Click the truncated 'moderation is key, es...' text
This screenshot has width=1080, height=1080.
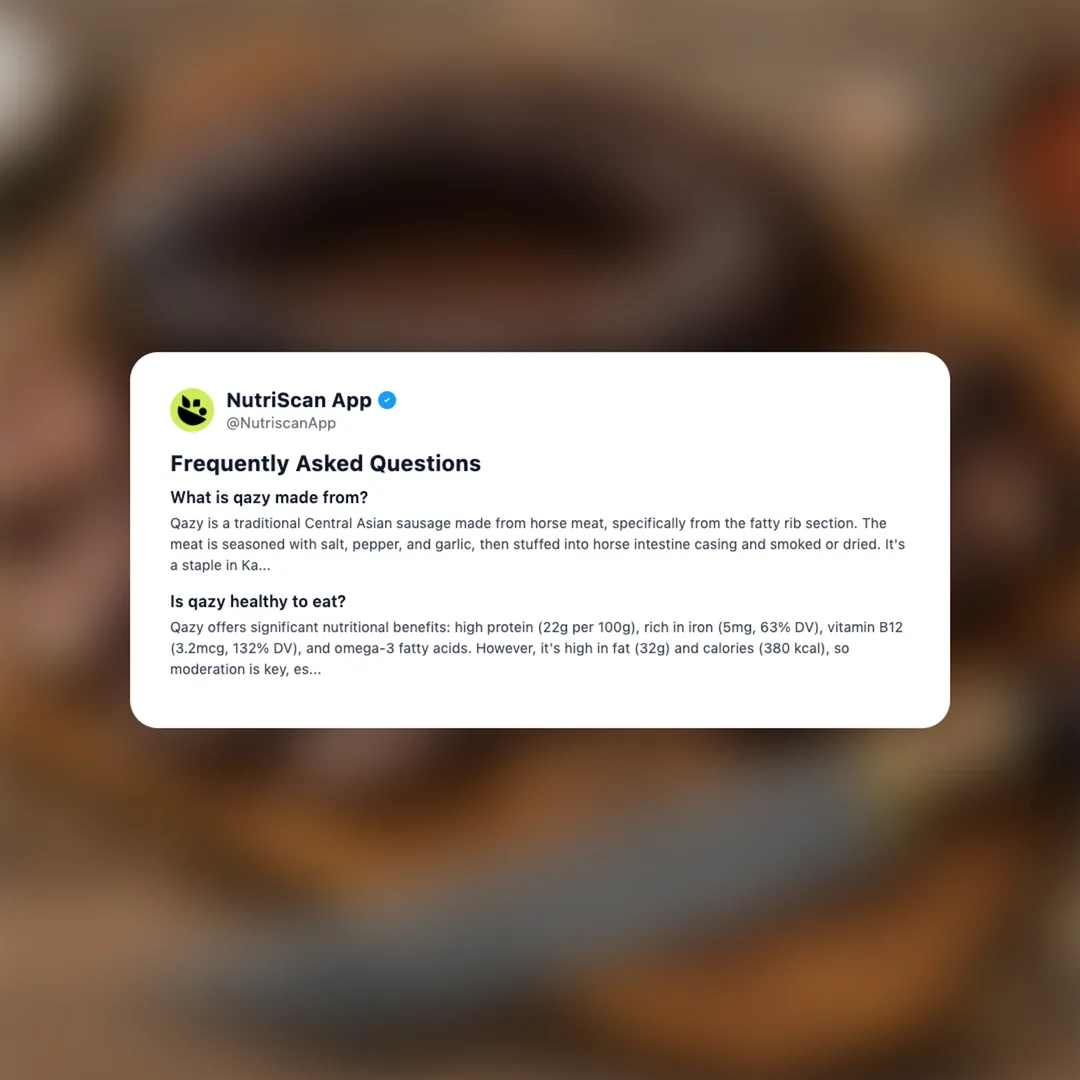point(245,669)
